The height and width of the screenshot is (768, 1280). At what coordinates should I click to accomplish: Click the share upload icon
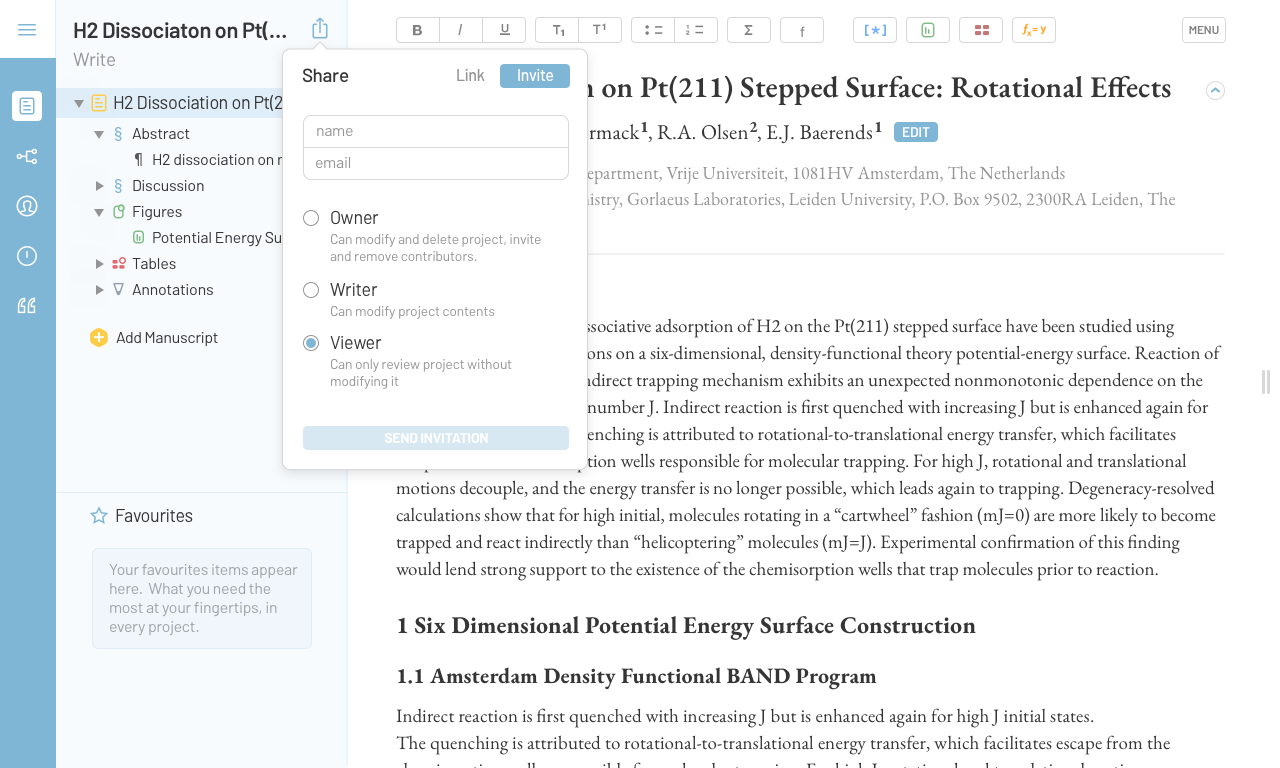[x=320, y=29]
